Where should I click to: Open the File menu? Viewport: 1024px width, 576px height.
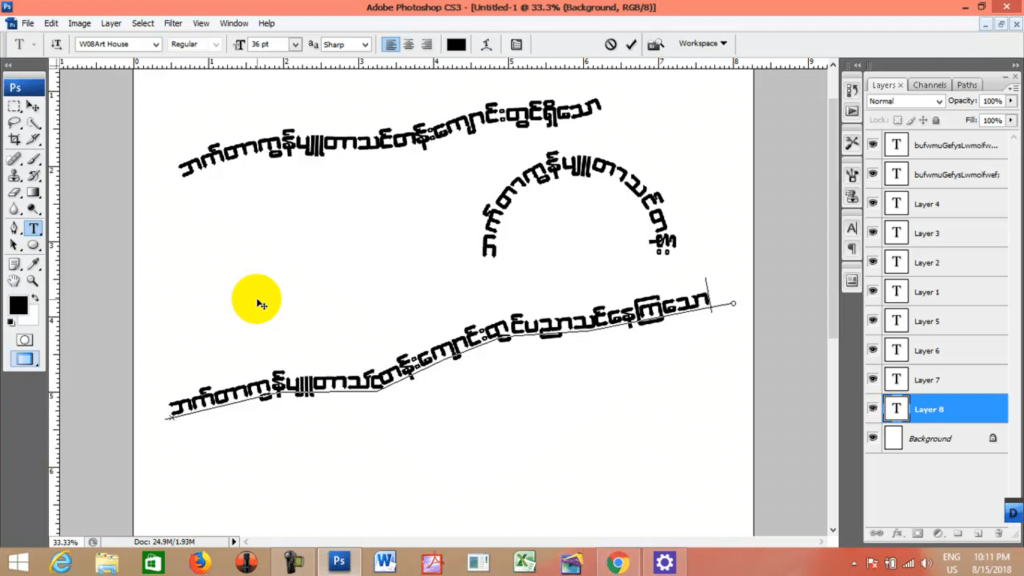(x=27, y=24)
